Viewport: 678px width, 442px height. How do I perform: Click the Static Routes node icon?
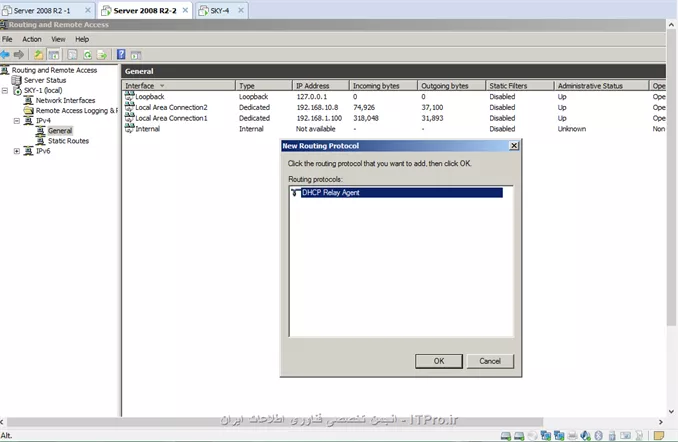coord(41,141)
